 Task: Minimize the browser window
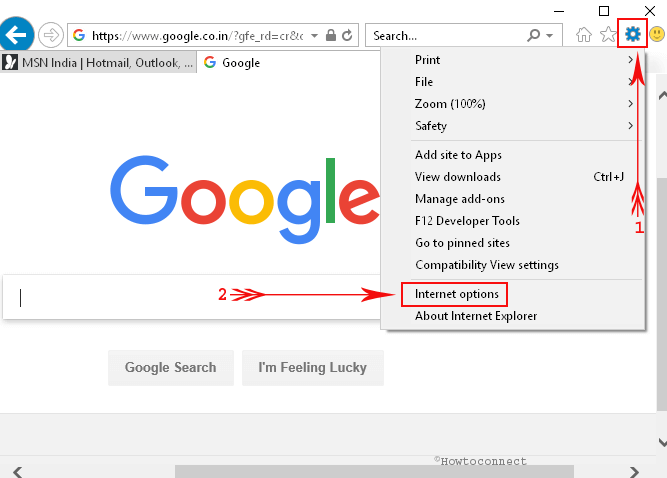coord(559,11)
